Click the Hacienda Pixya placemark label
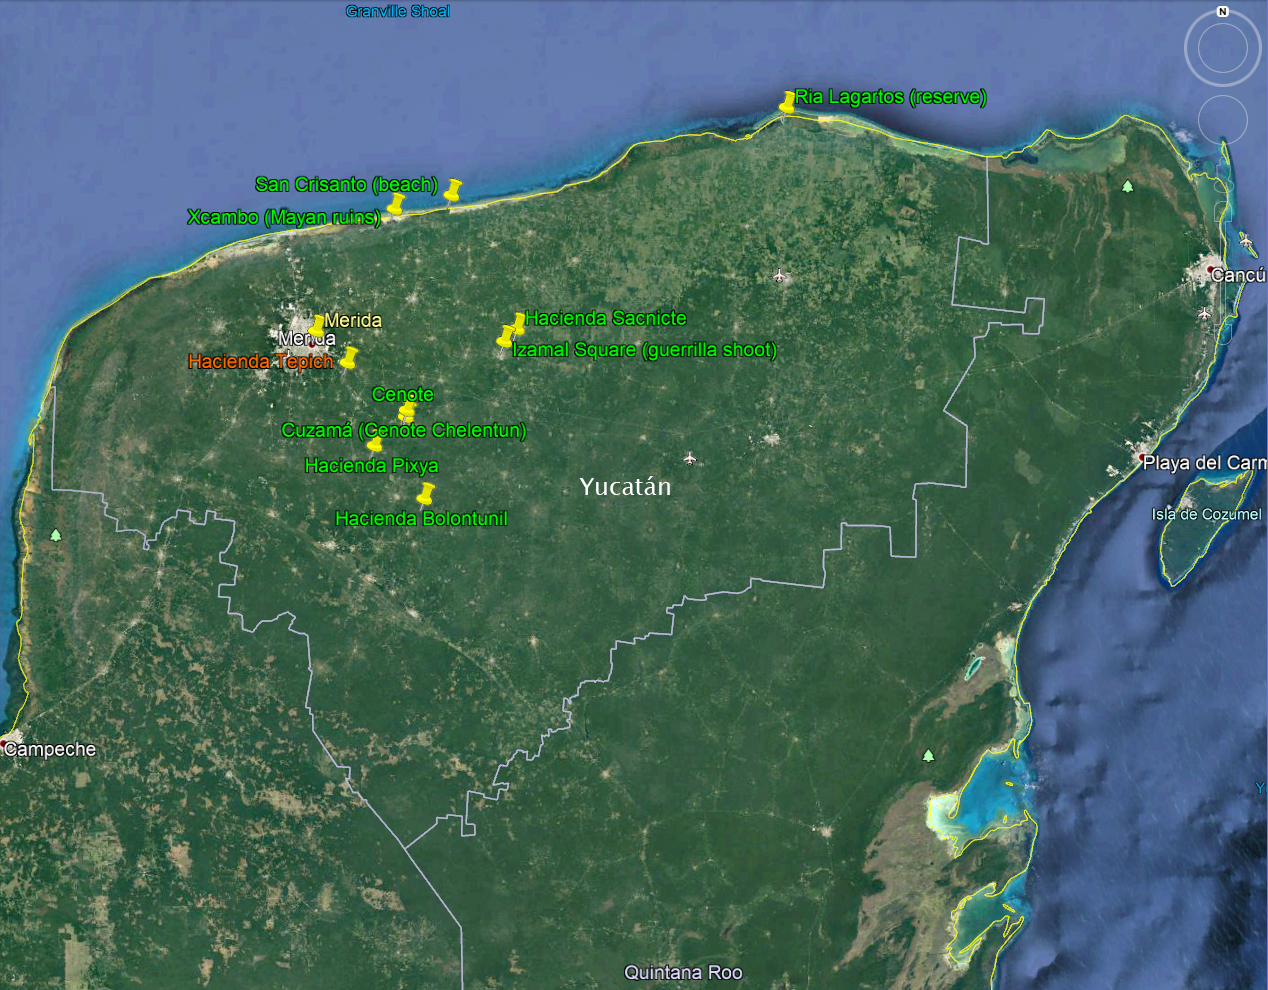The height and width of the screenshot is (990, 1268). 371,465
